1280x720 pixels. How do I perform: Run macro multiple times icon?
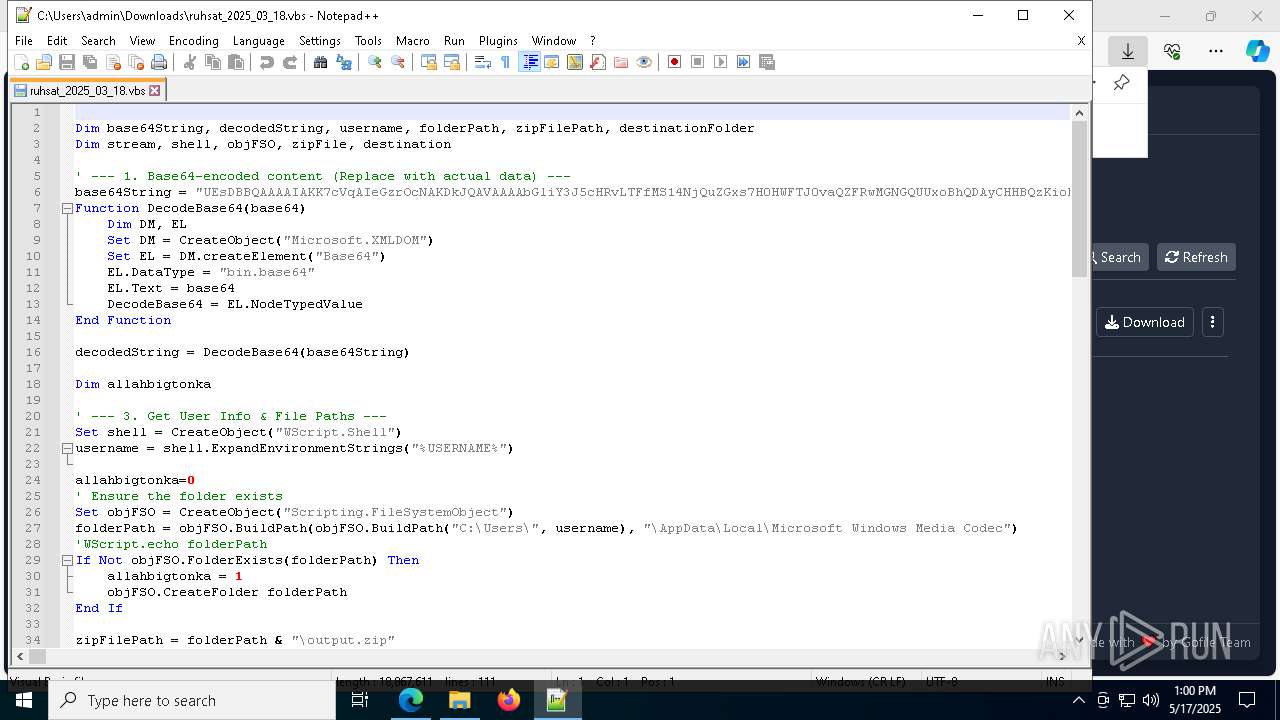(744, 62)
